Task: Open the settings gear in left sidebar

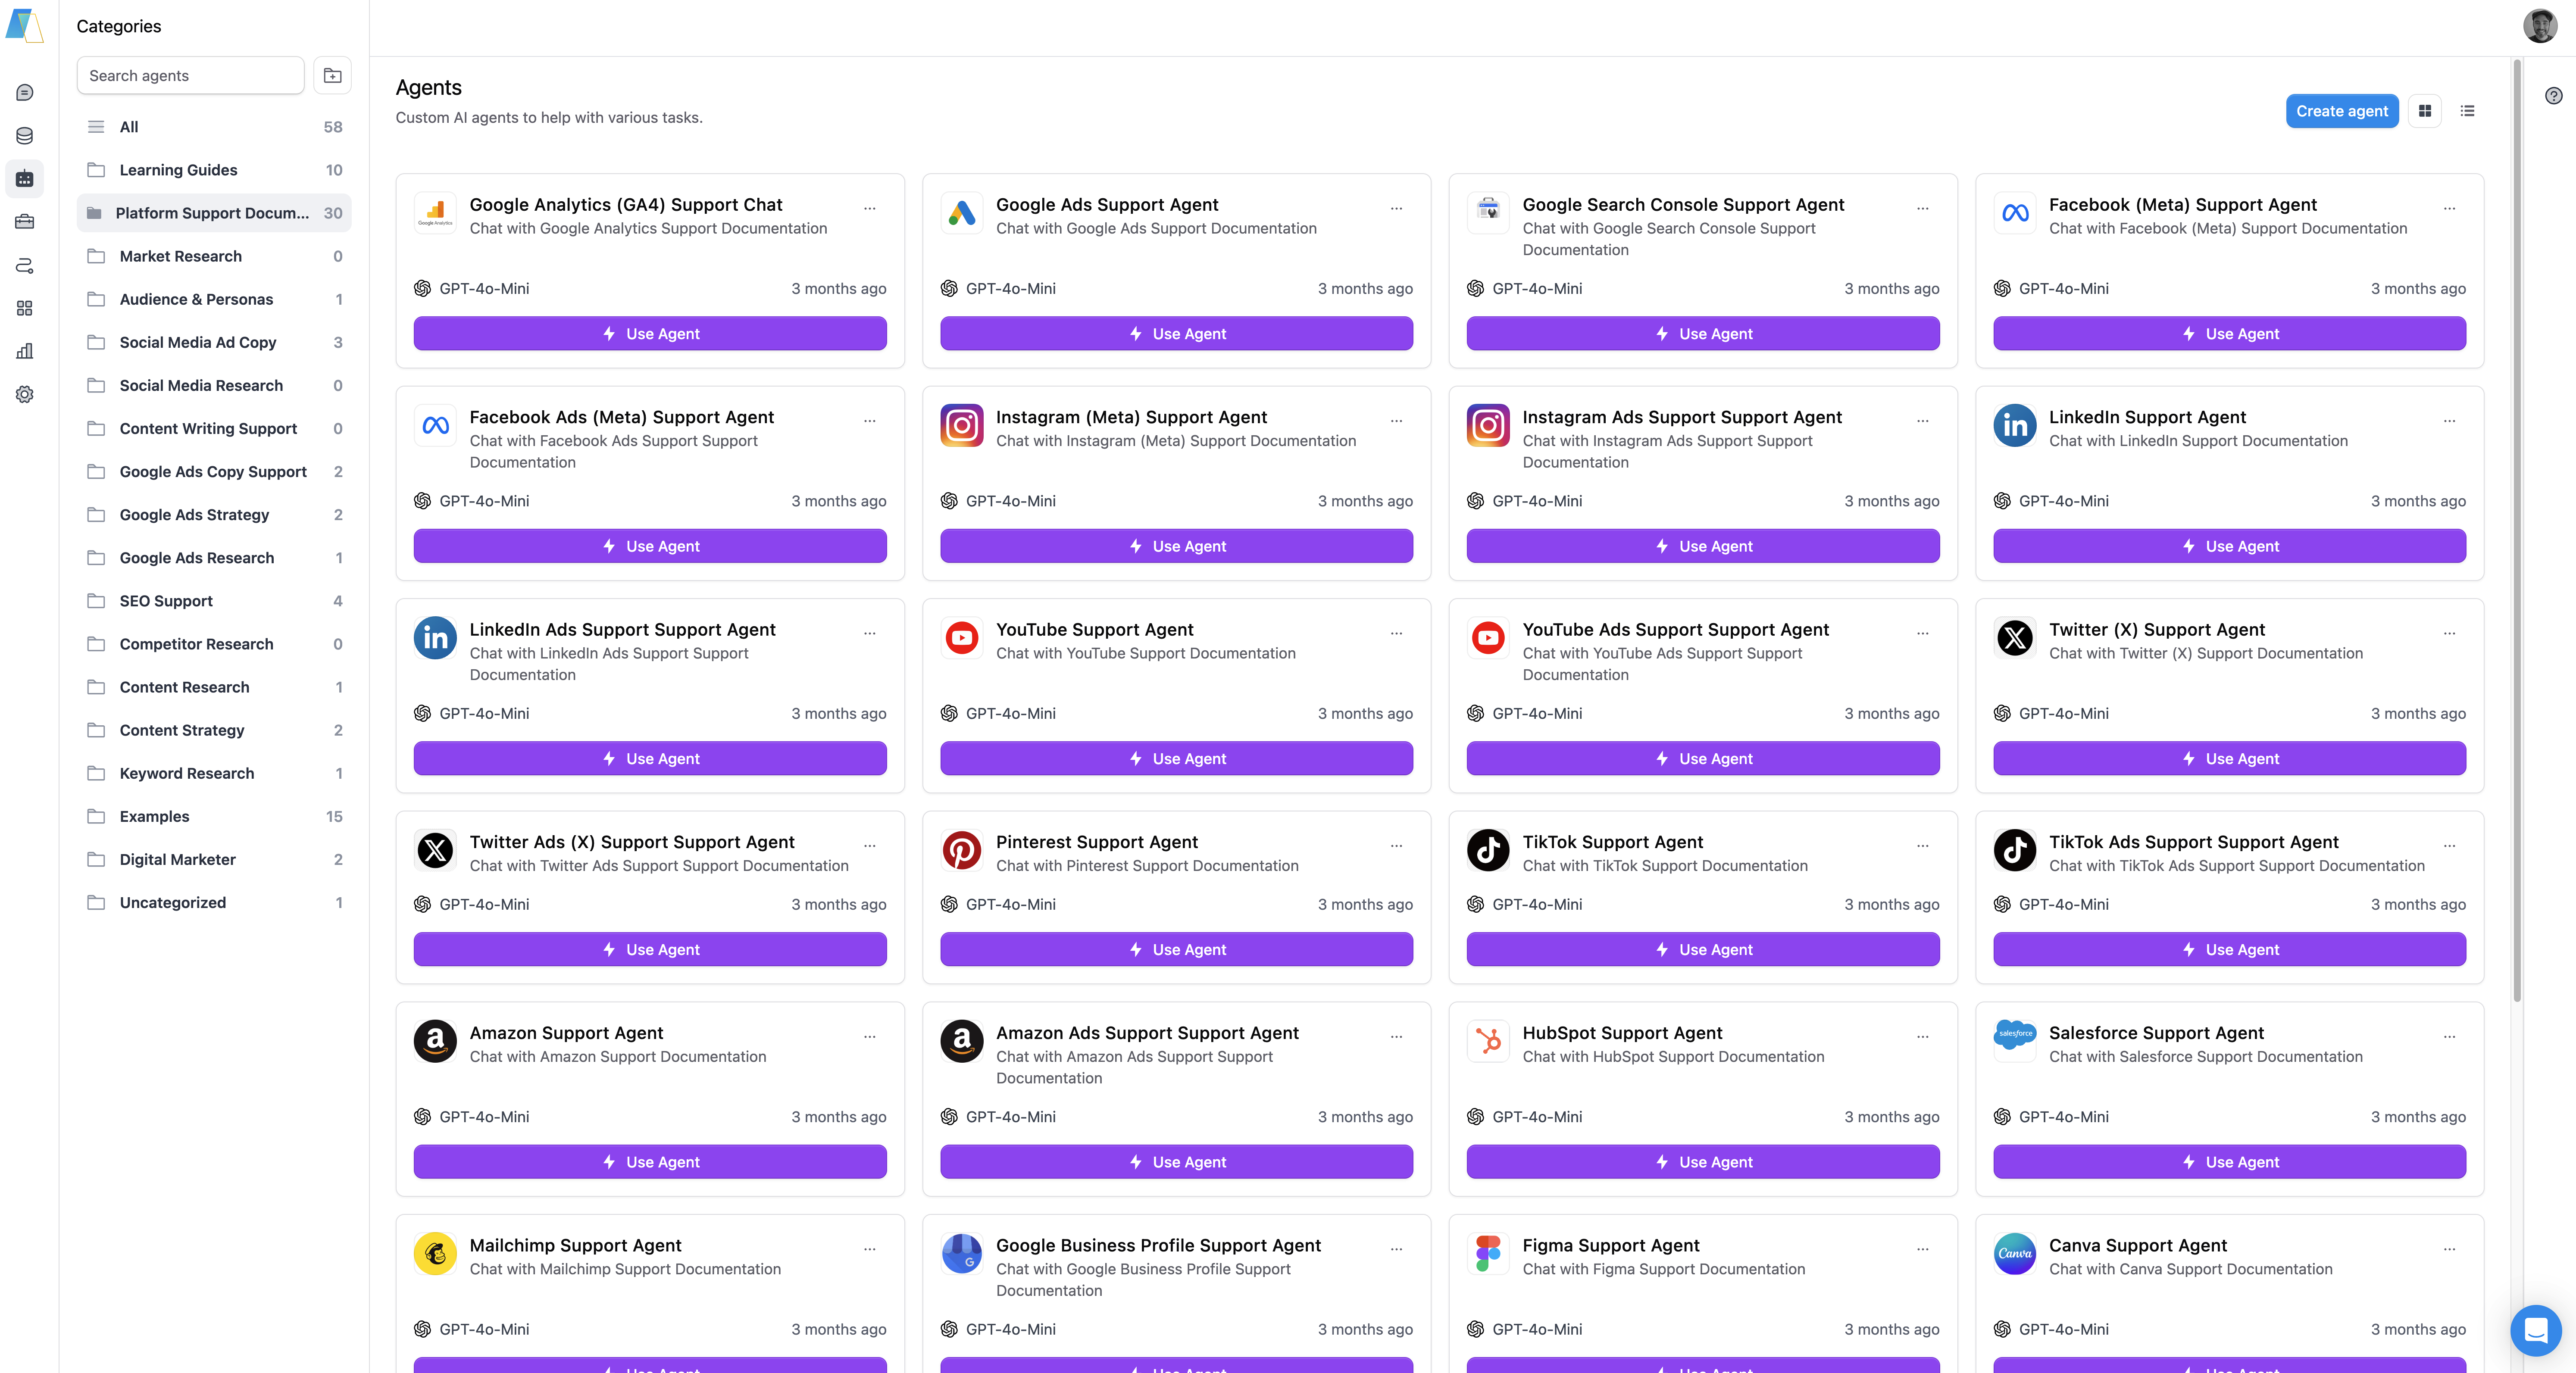Action: [25, 394]
